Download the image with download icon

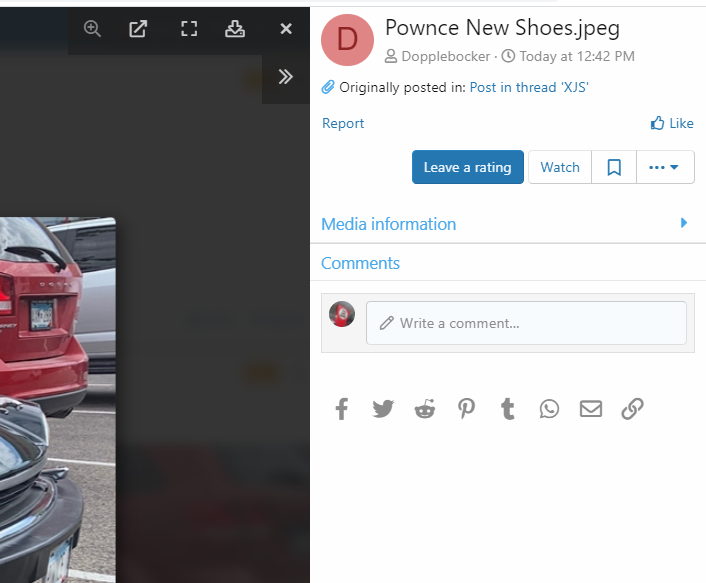tap(235, 29)
